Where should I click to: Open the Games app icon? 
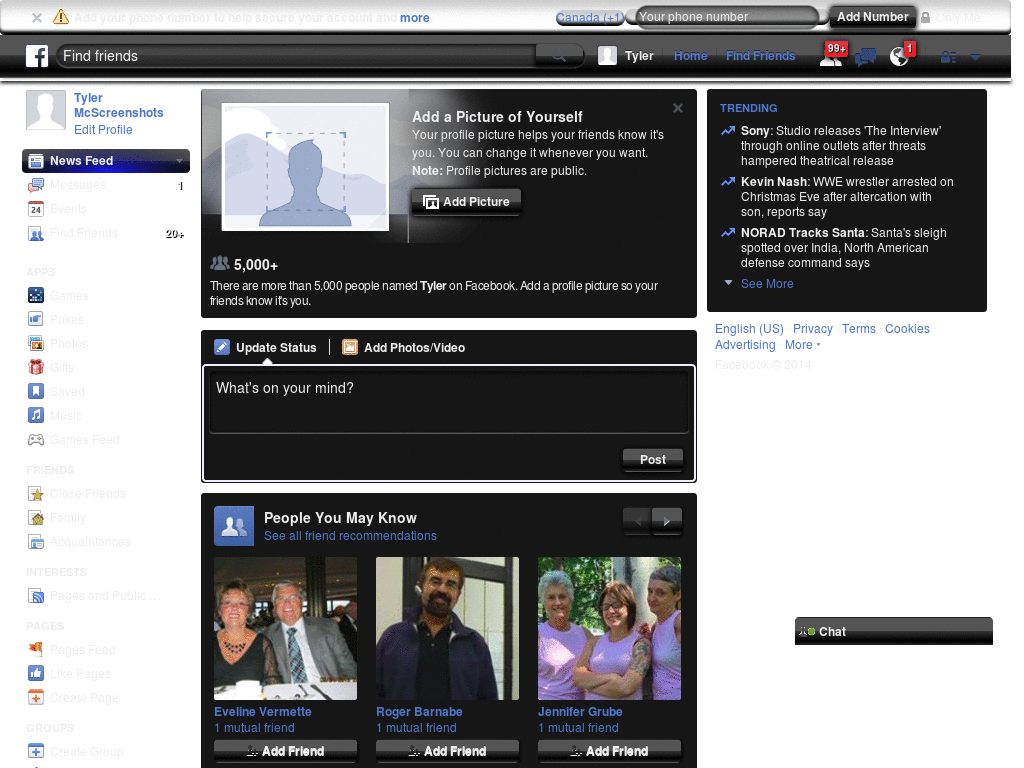(36, 295)
